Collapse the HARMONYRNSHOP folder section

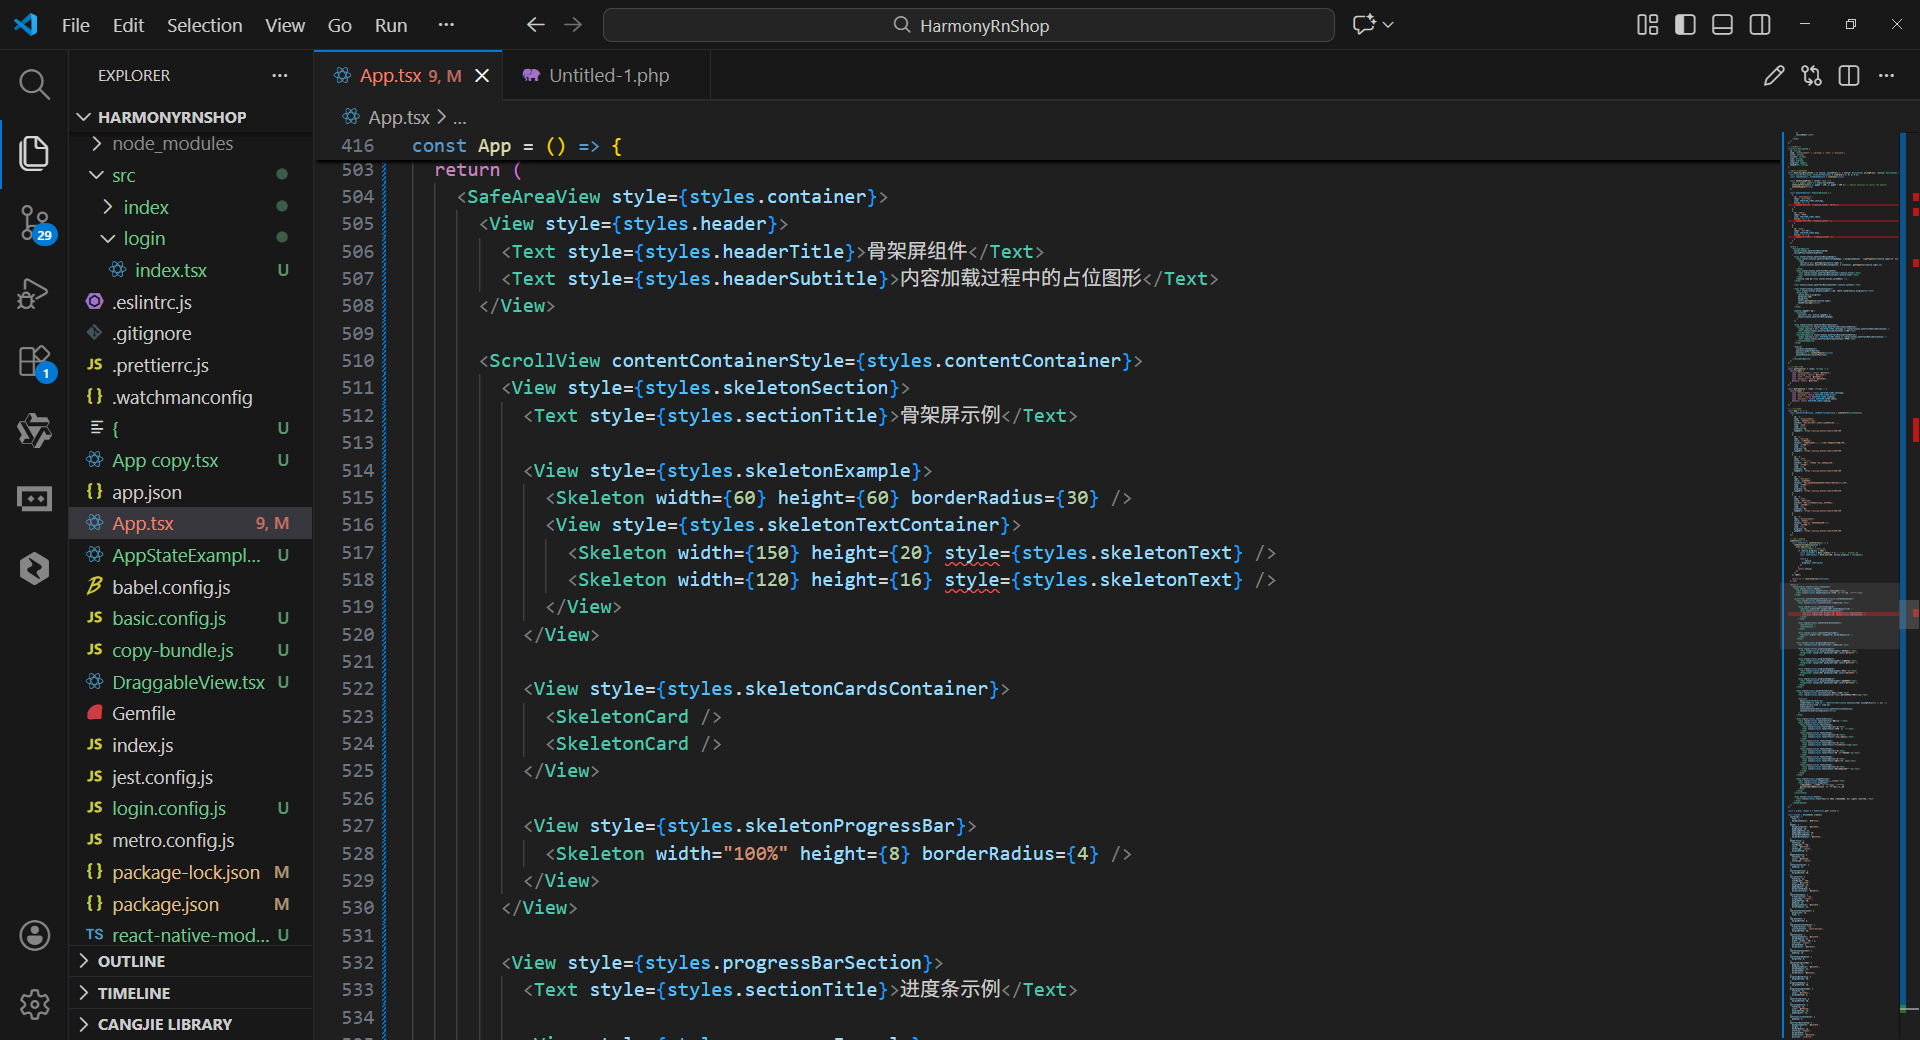190,117
